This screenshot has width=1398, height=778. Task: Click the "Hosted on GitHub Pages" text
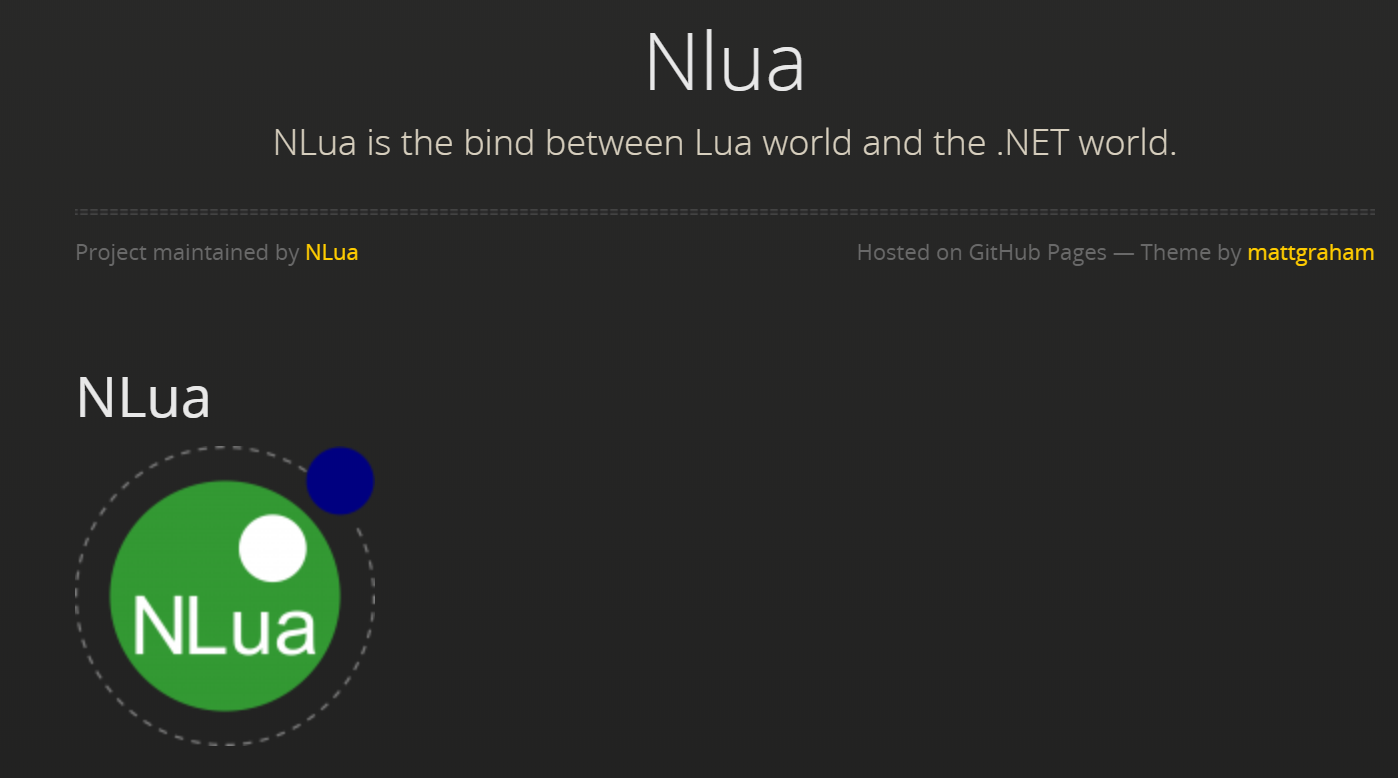point(981,252)
